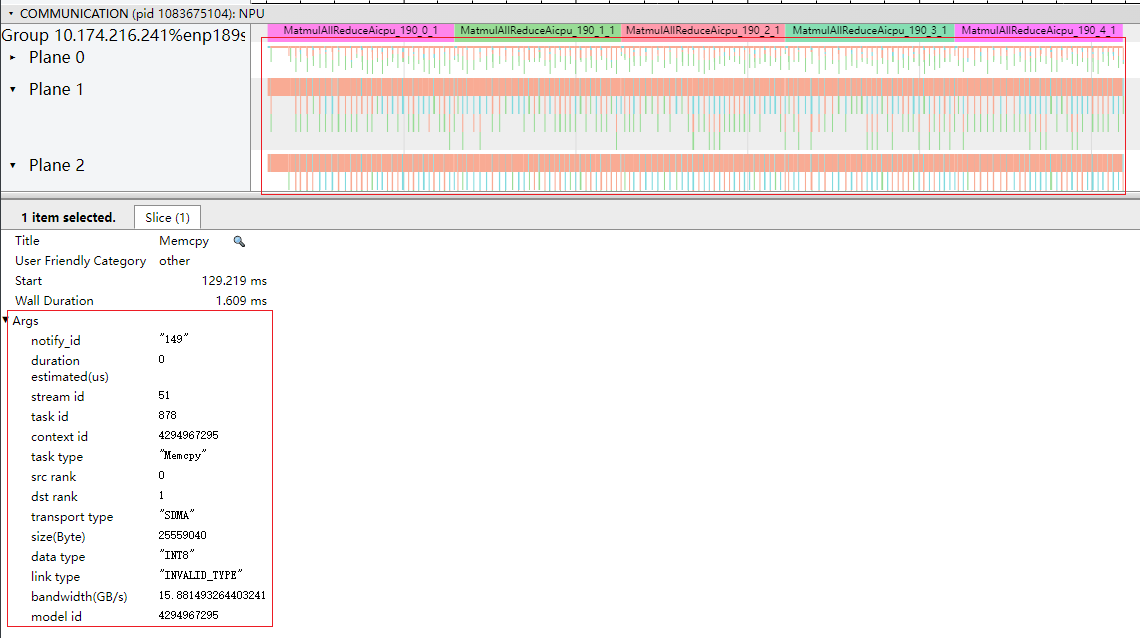
Task: Click the User Friendly Category value other
Action: click(x=174, y=261)
